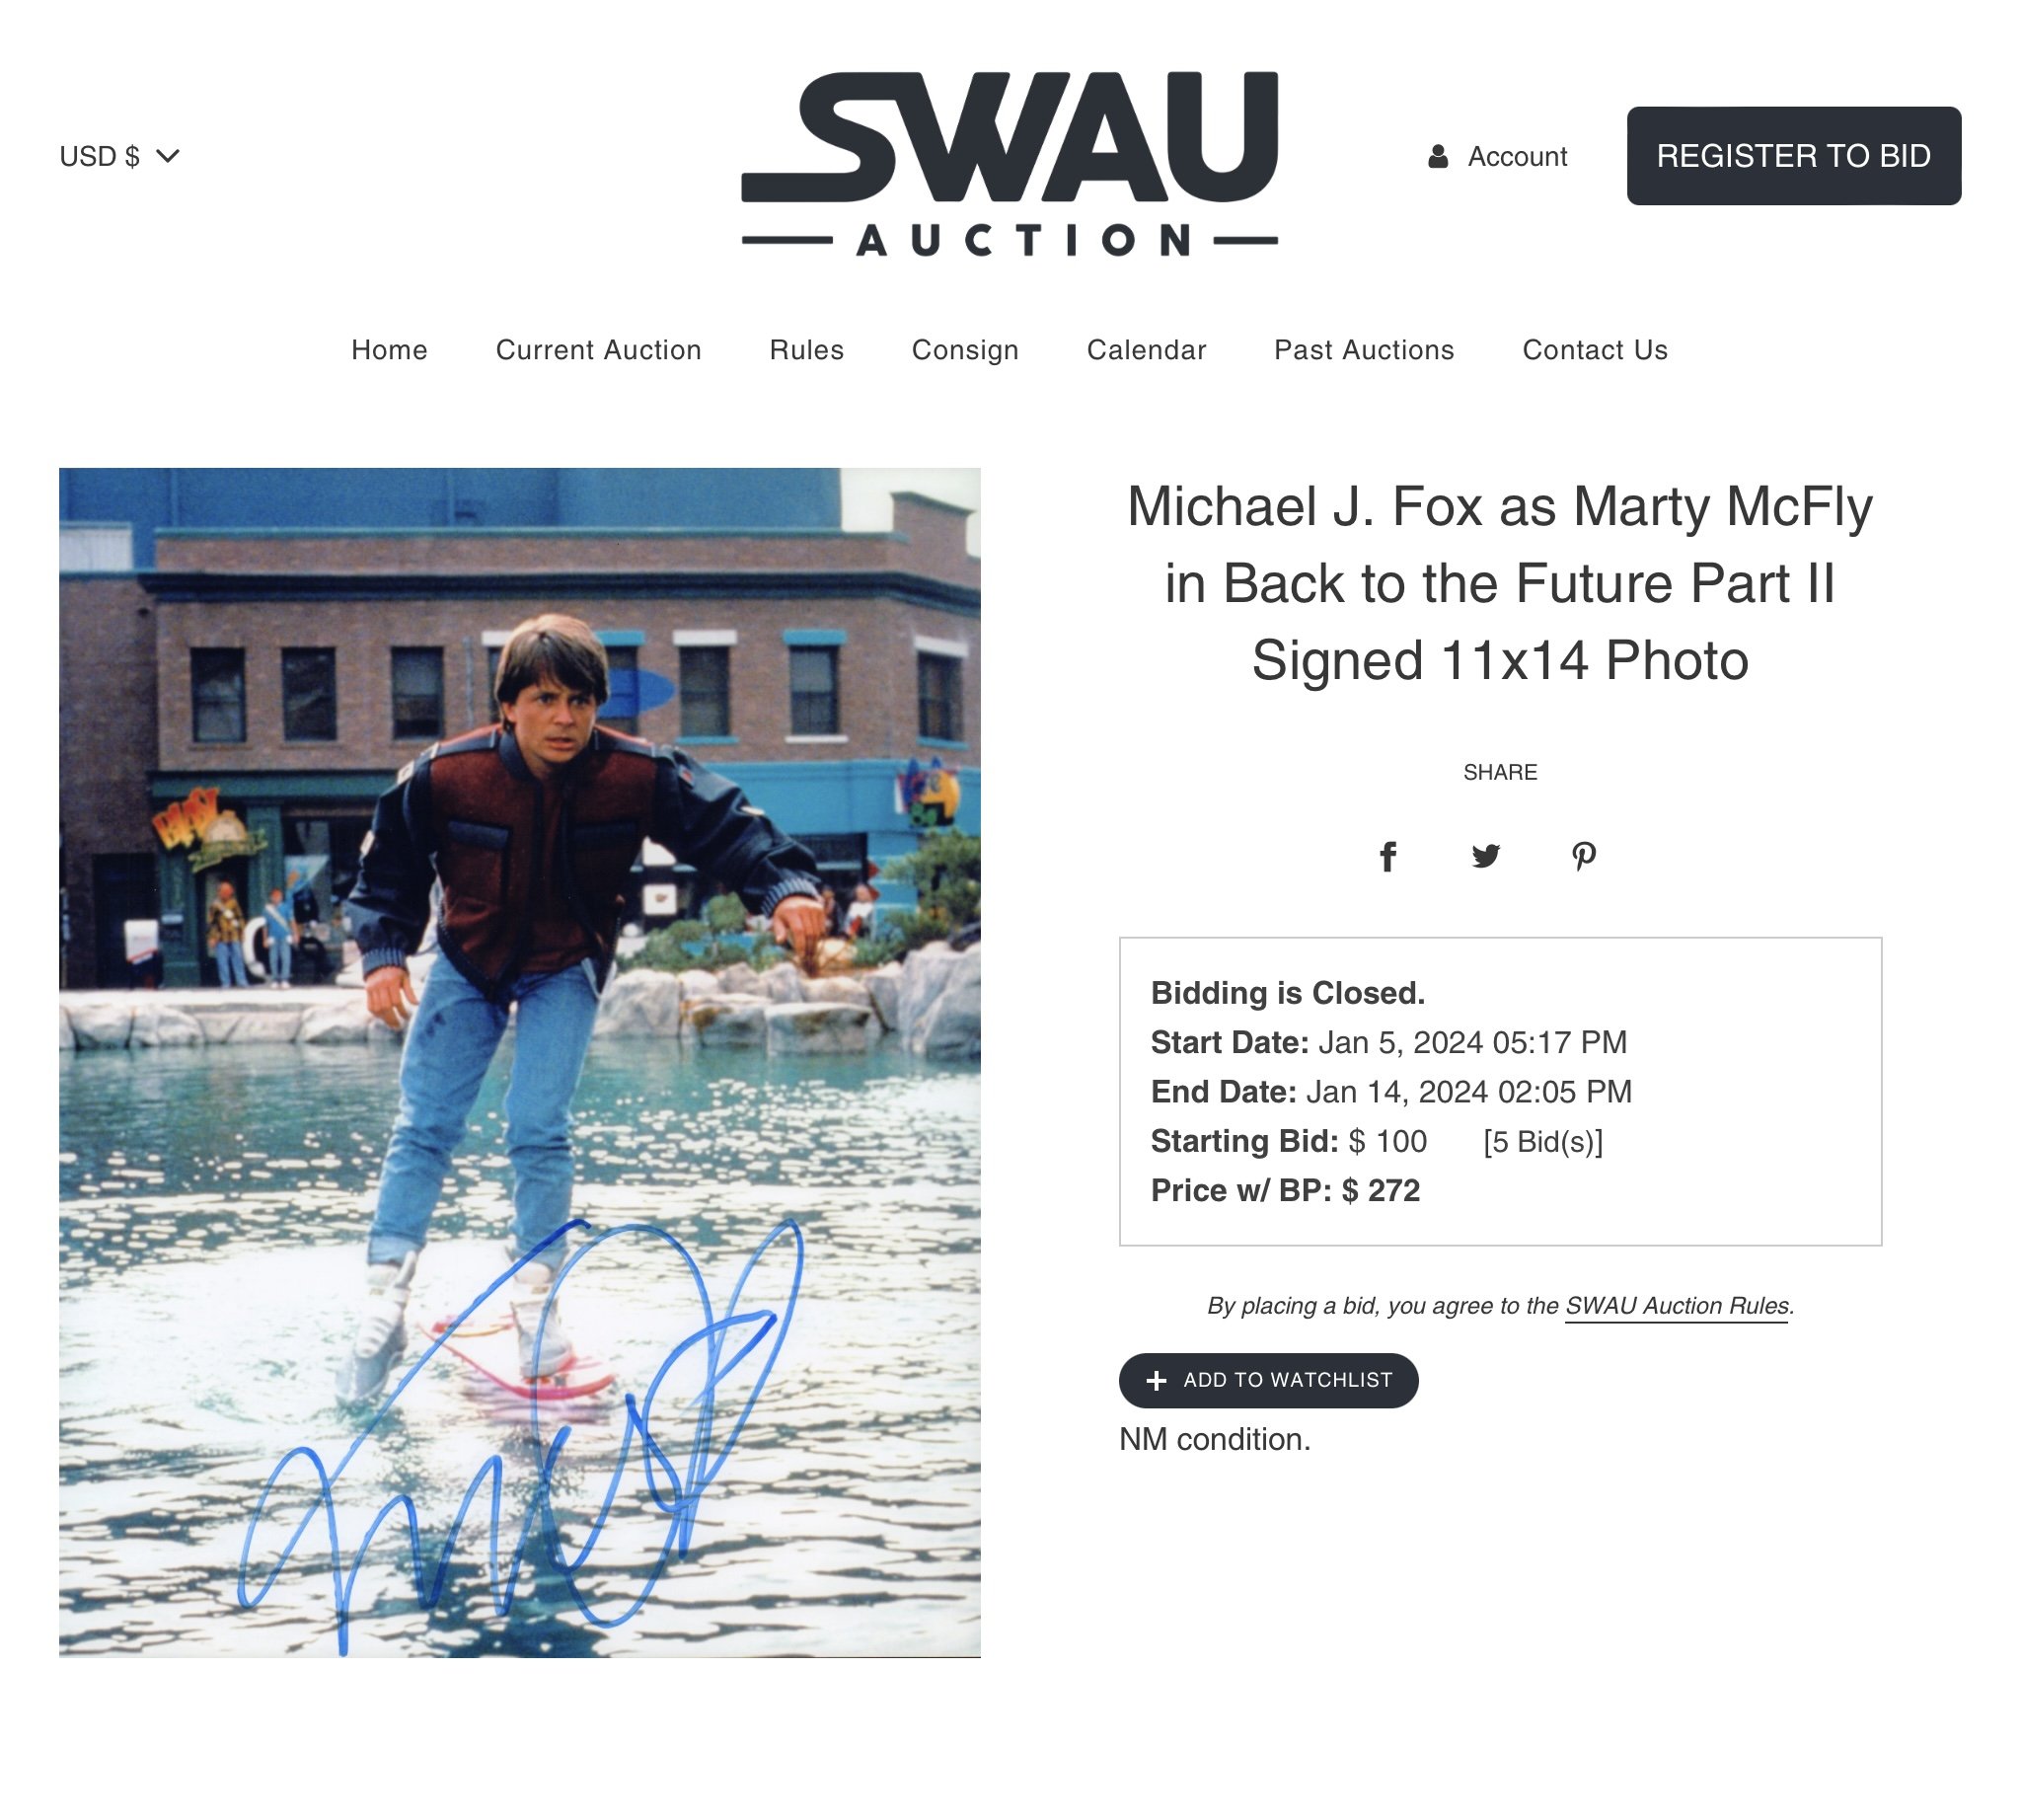Click the Register to Bid button
Image resolution: width=2021 pixels, height=1820 pixels.
click(1793, 156)
